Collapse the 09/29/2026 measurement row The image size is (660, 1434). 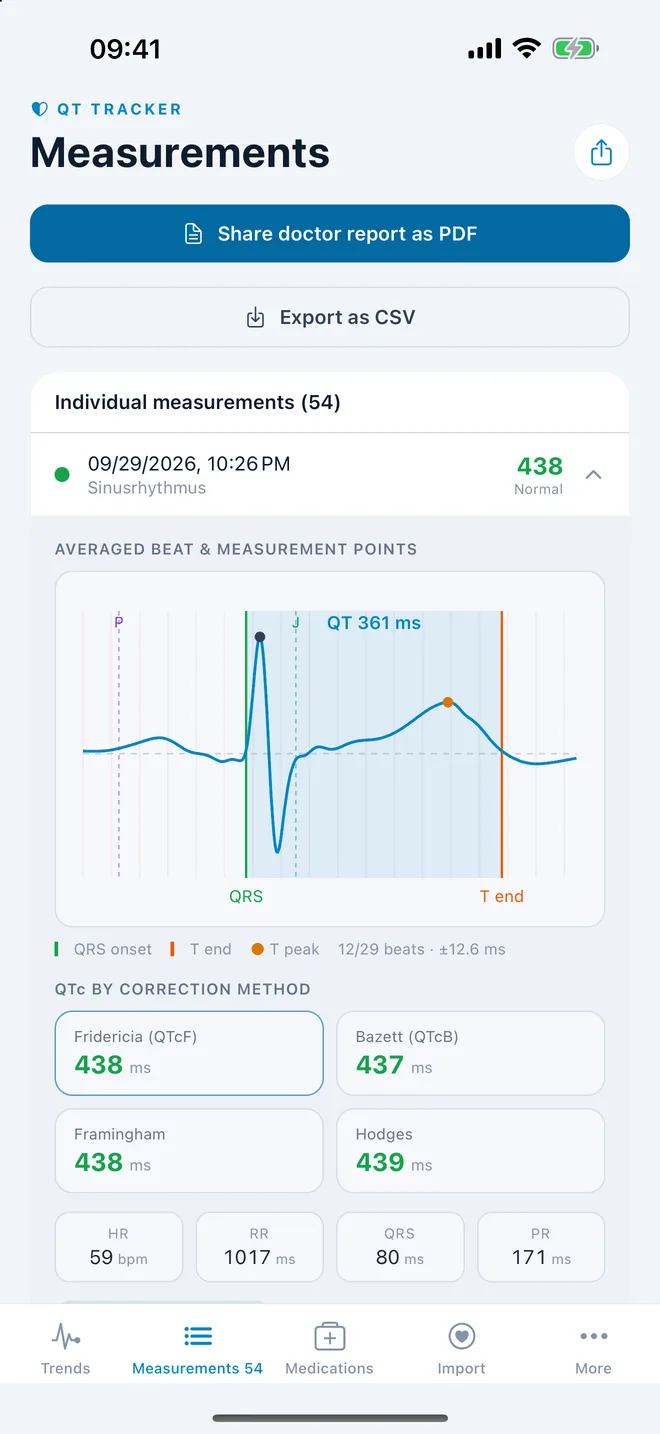(x=593, y=475)
